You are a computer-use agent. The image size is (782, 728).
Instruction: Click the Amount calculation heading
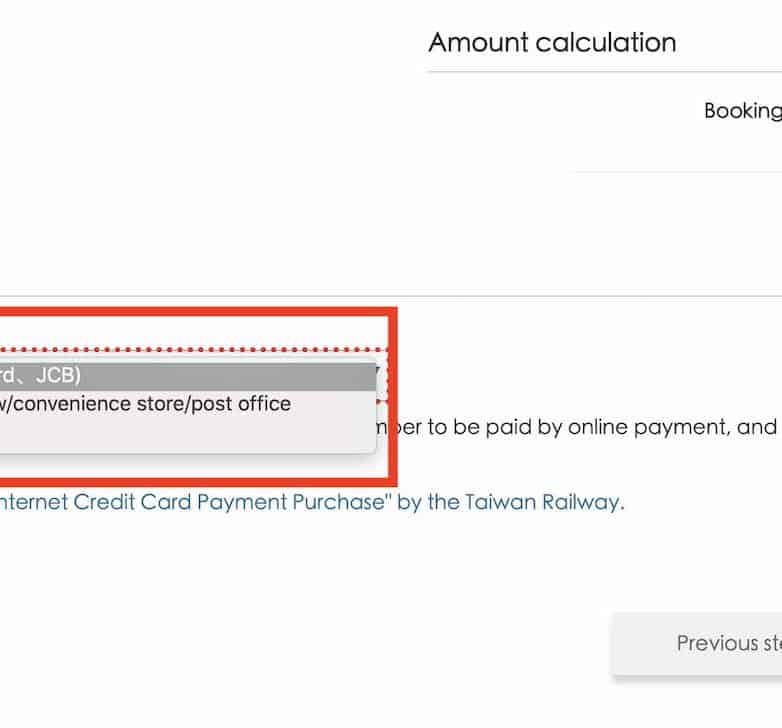552,42
